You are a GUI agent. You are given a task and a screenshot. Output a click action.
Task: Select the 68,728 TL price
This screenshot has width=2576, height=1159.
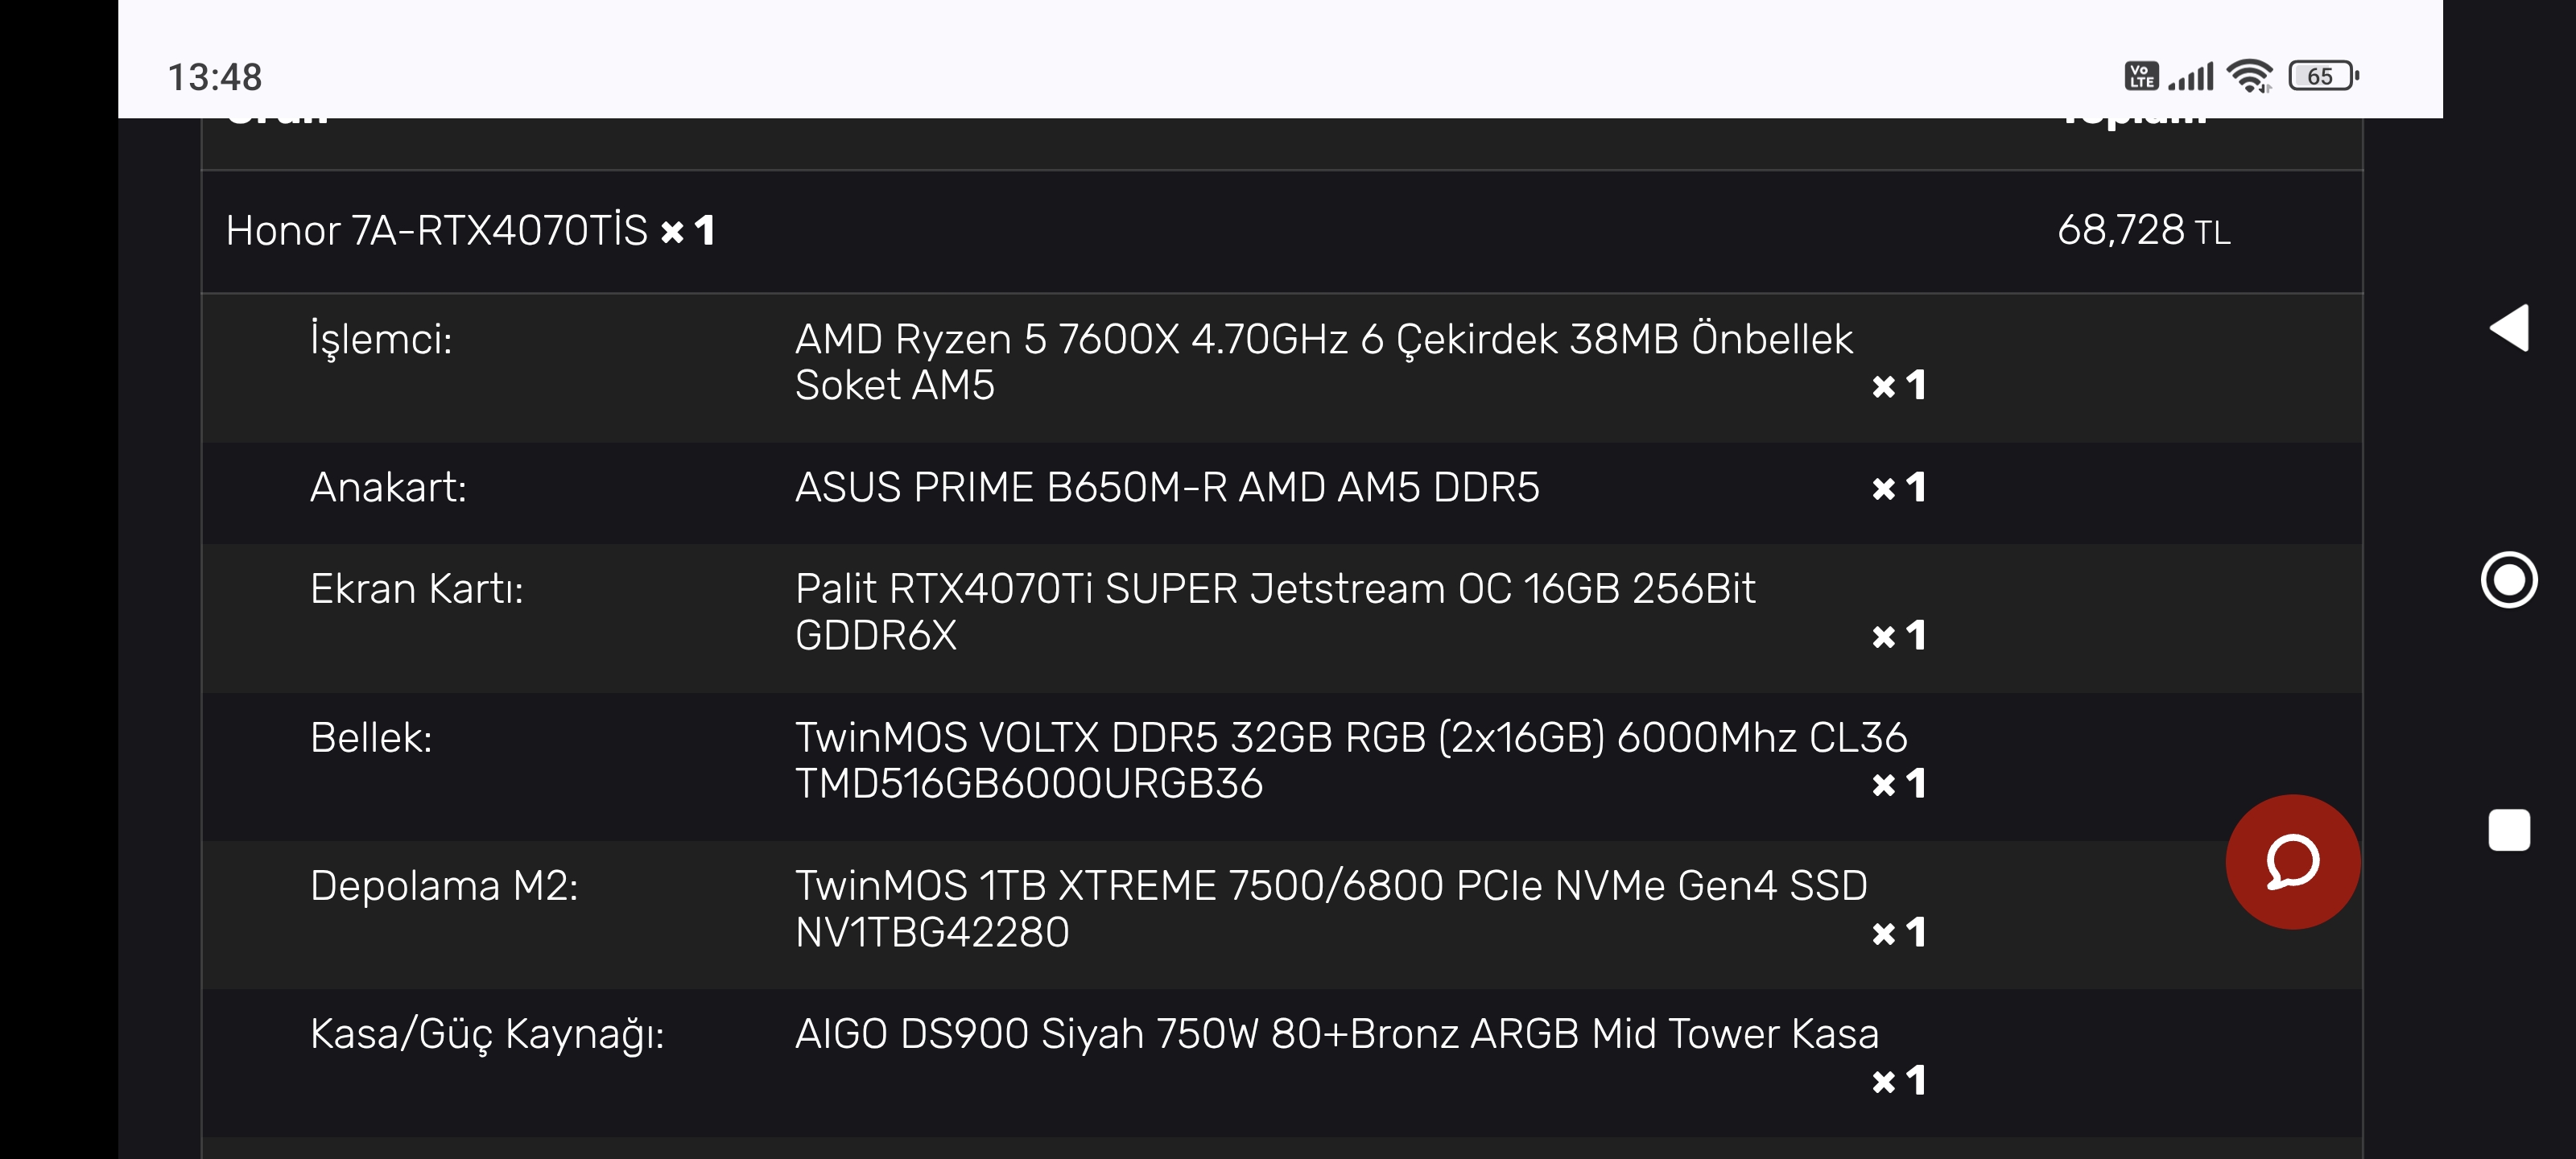pos(2143,231)
